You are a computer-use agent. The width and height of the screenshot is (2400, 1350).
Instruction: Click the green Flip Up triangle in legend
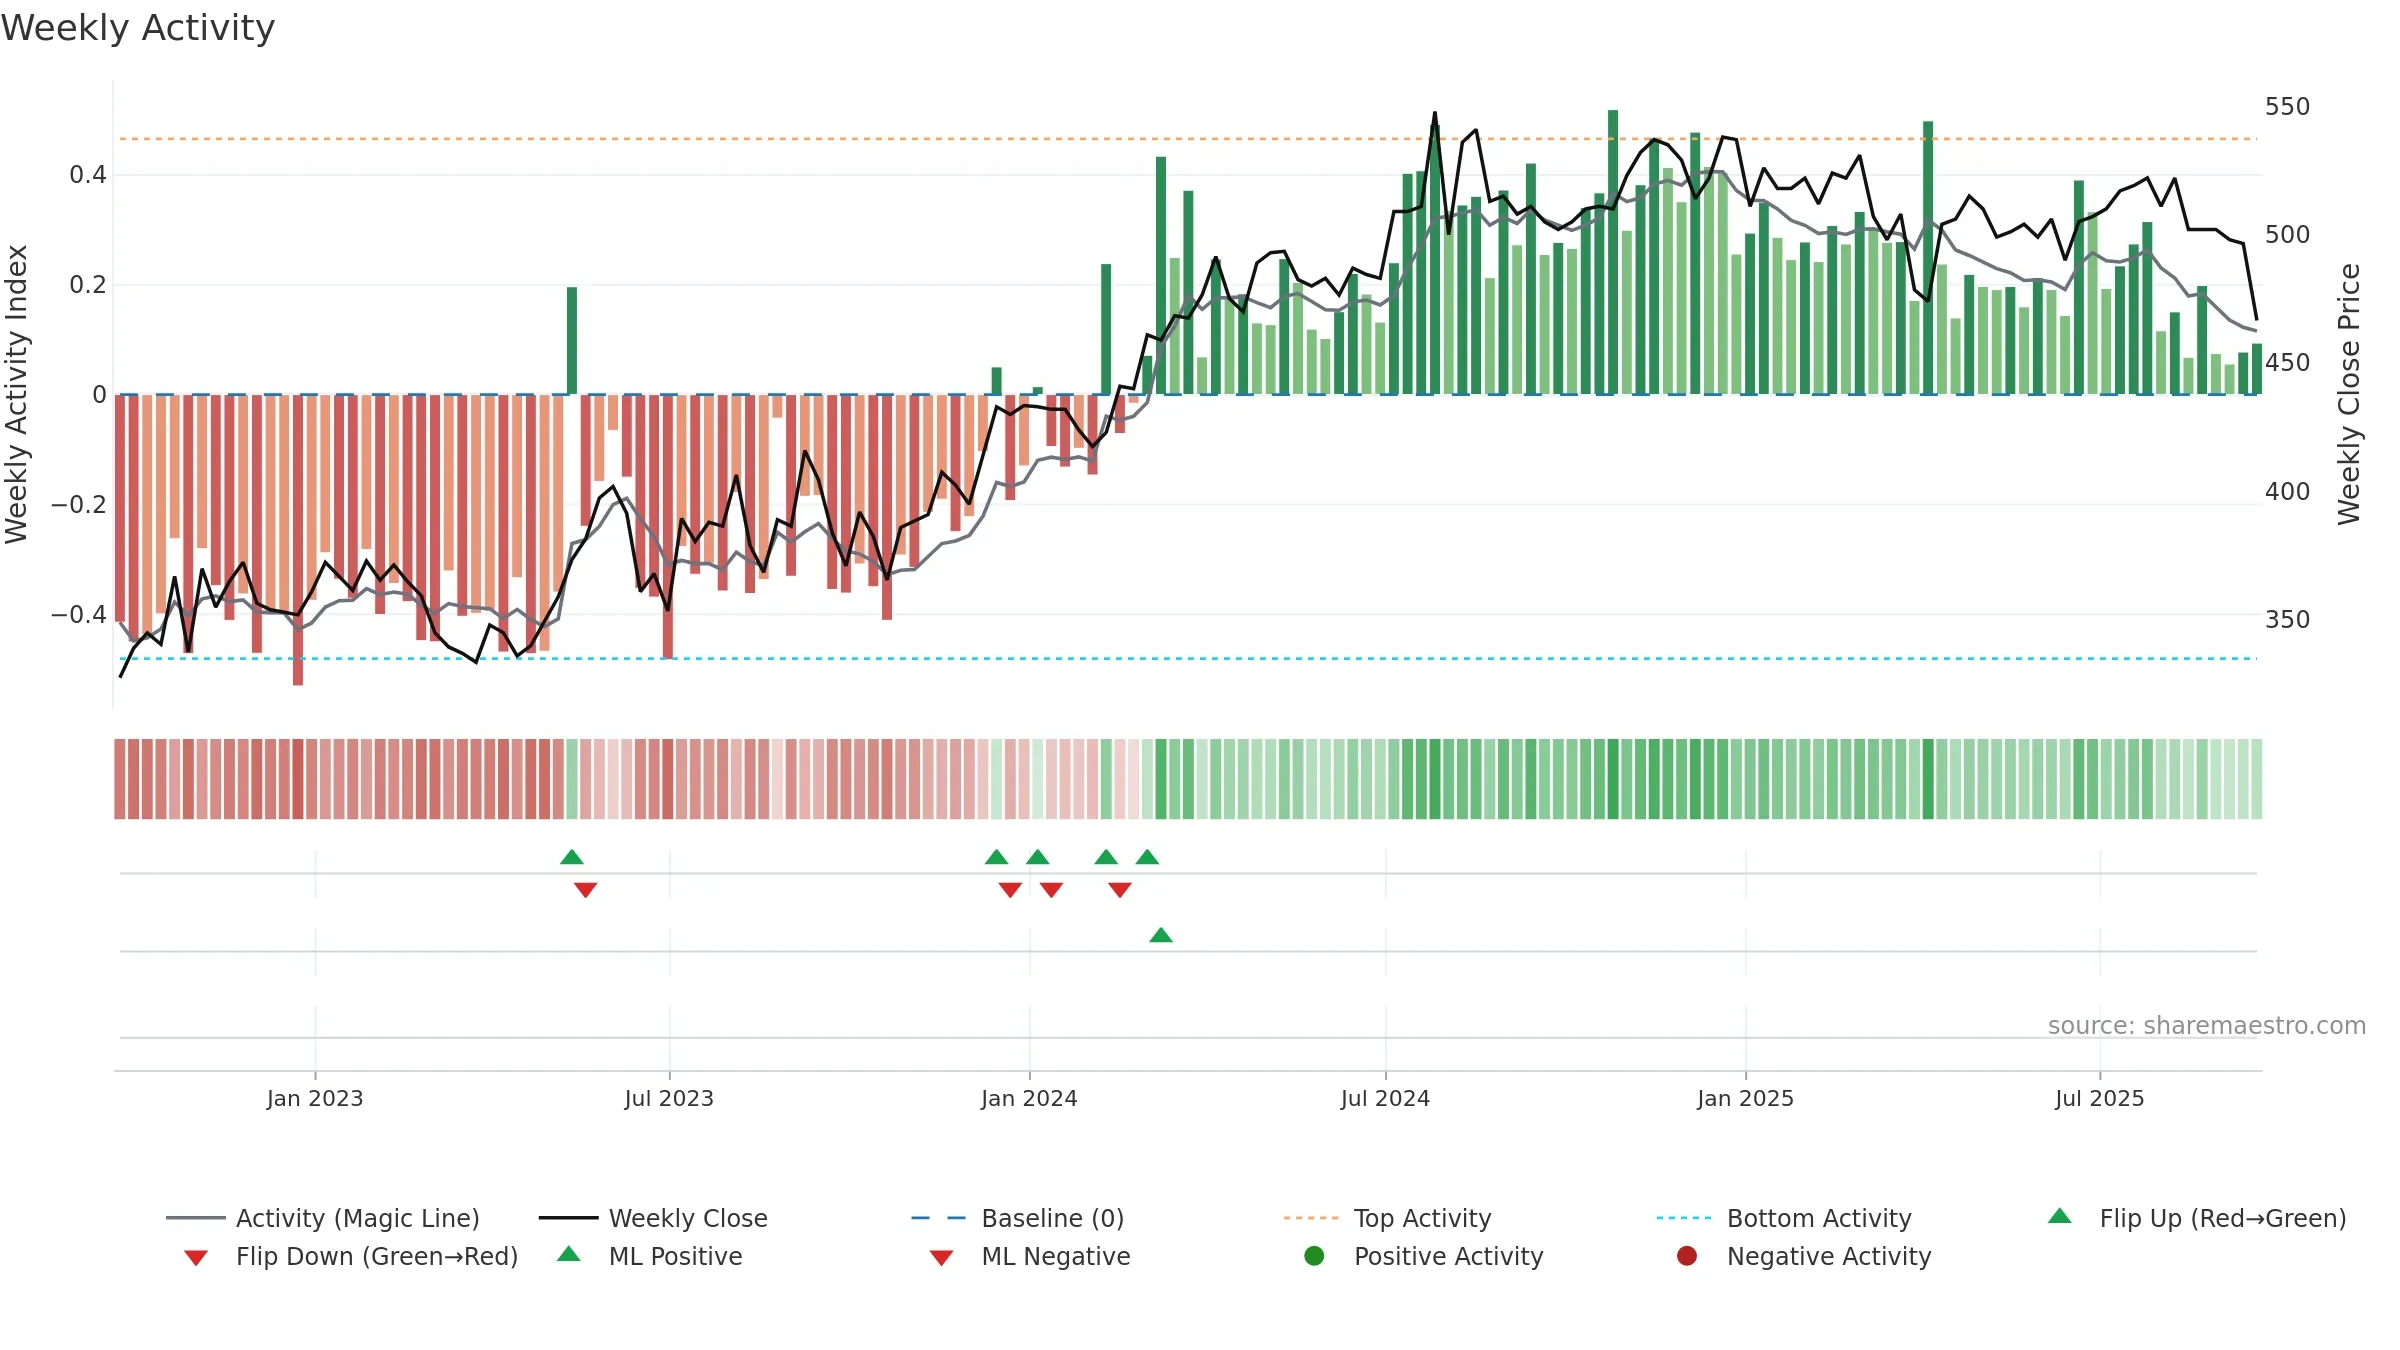tap(2059, 1216)
